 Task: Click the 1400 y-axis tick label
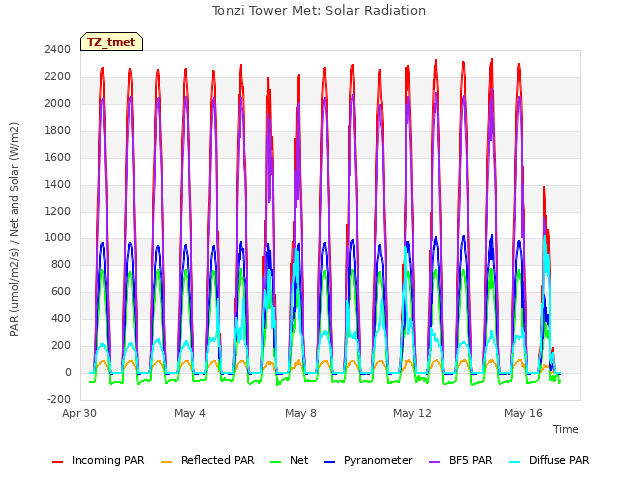[x=58, y=184]
